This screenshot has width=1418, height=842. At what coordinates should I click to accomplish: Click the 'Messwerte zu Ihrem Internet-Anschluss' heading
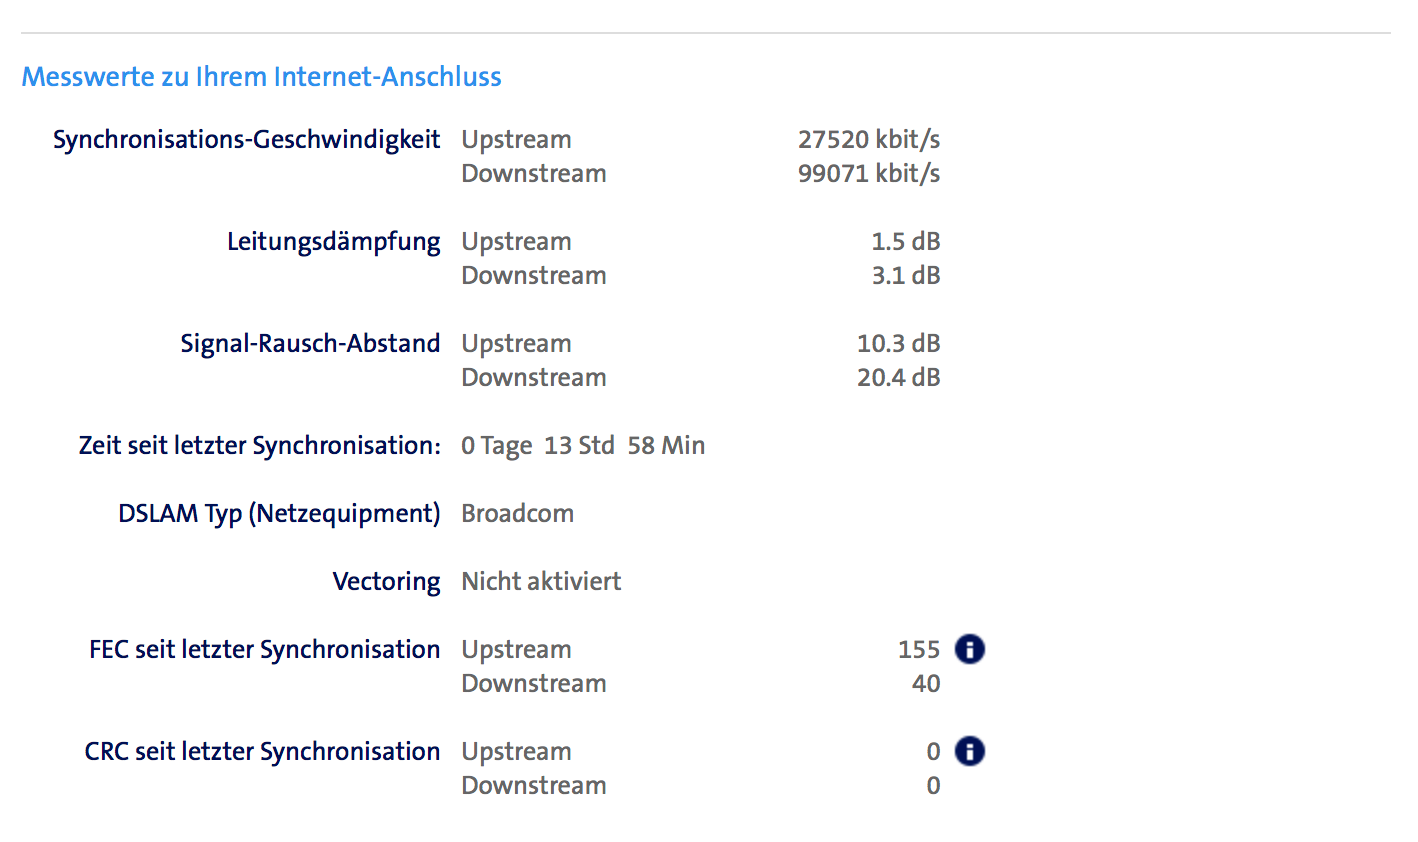click(262, 77)
